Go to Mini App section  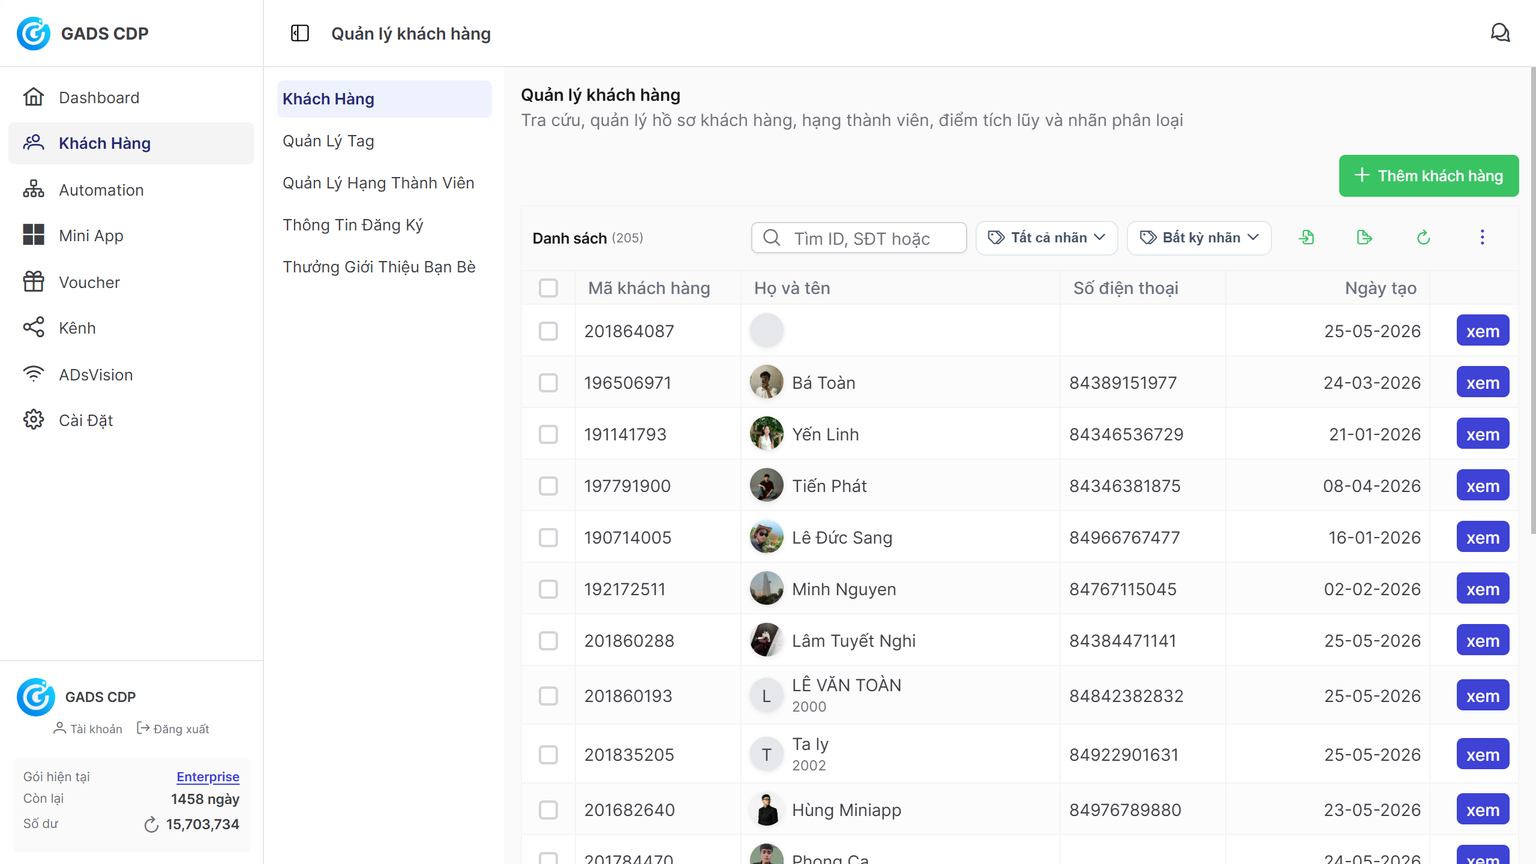[131, 235]
